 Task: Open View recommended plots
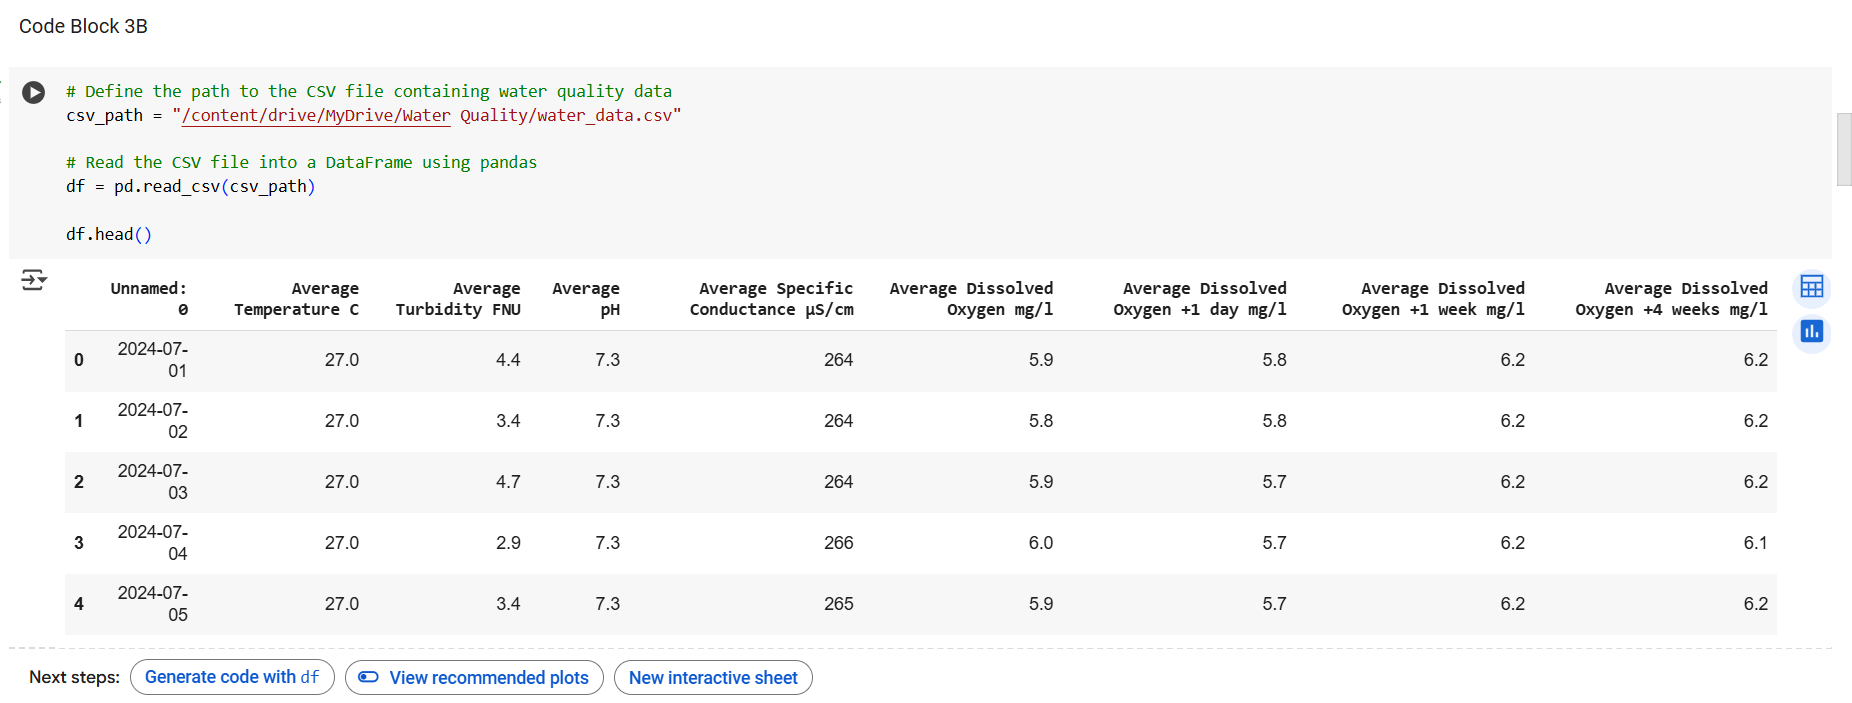click(x=474, y=677)
